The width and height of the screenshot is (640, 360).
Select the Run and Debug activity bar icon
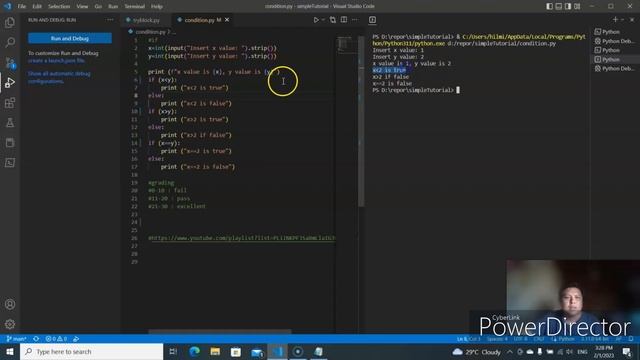pyautogui.click(x=10, y=82)
